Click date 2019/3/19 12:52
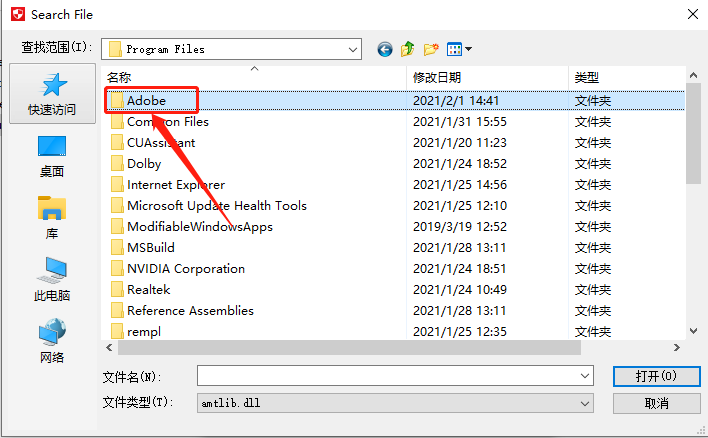708x438 pixels. (460, 227)
